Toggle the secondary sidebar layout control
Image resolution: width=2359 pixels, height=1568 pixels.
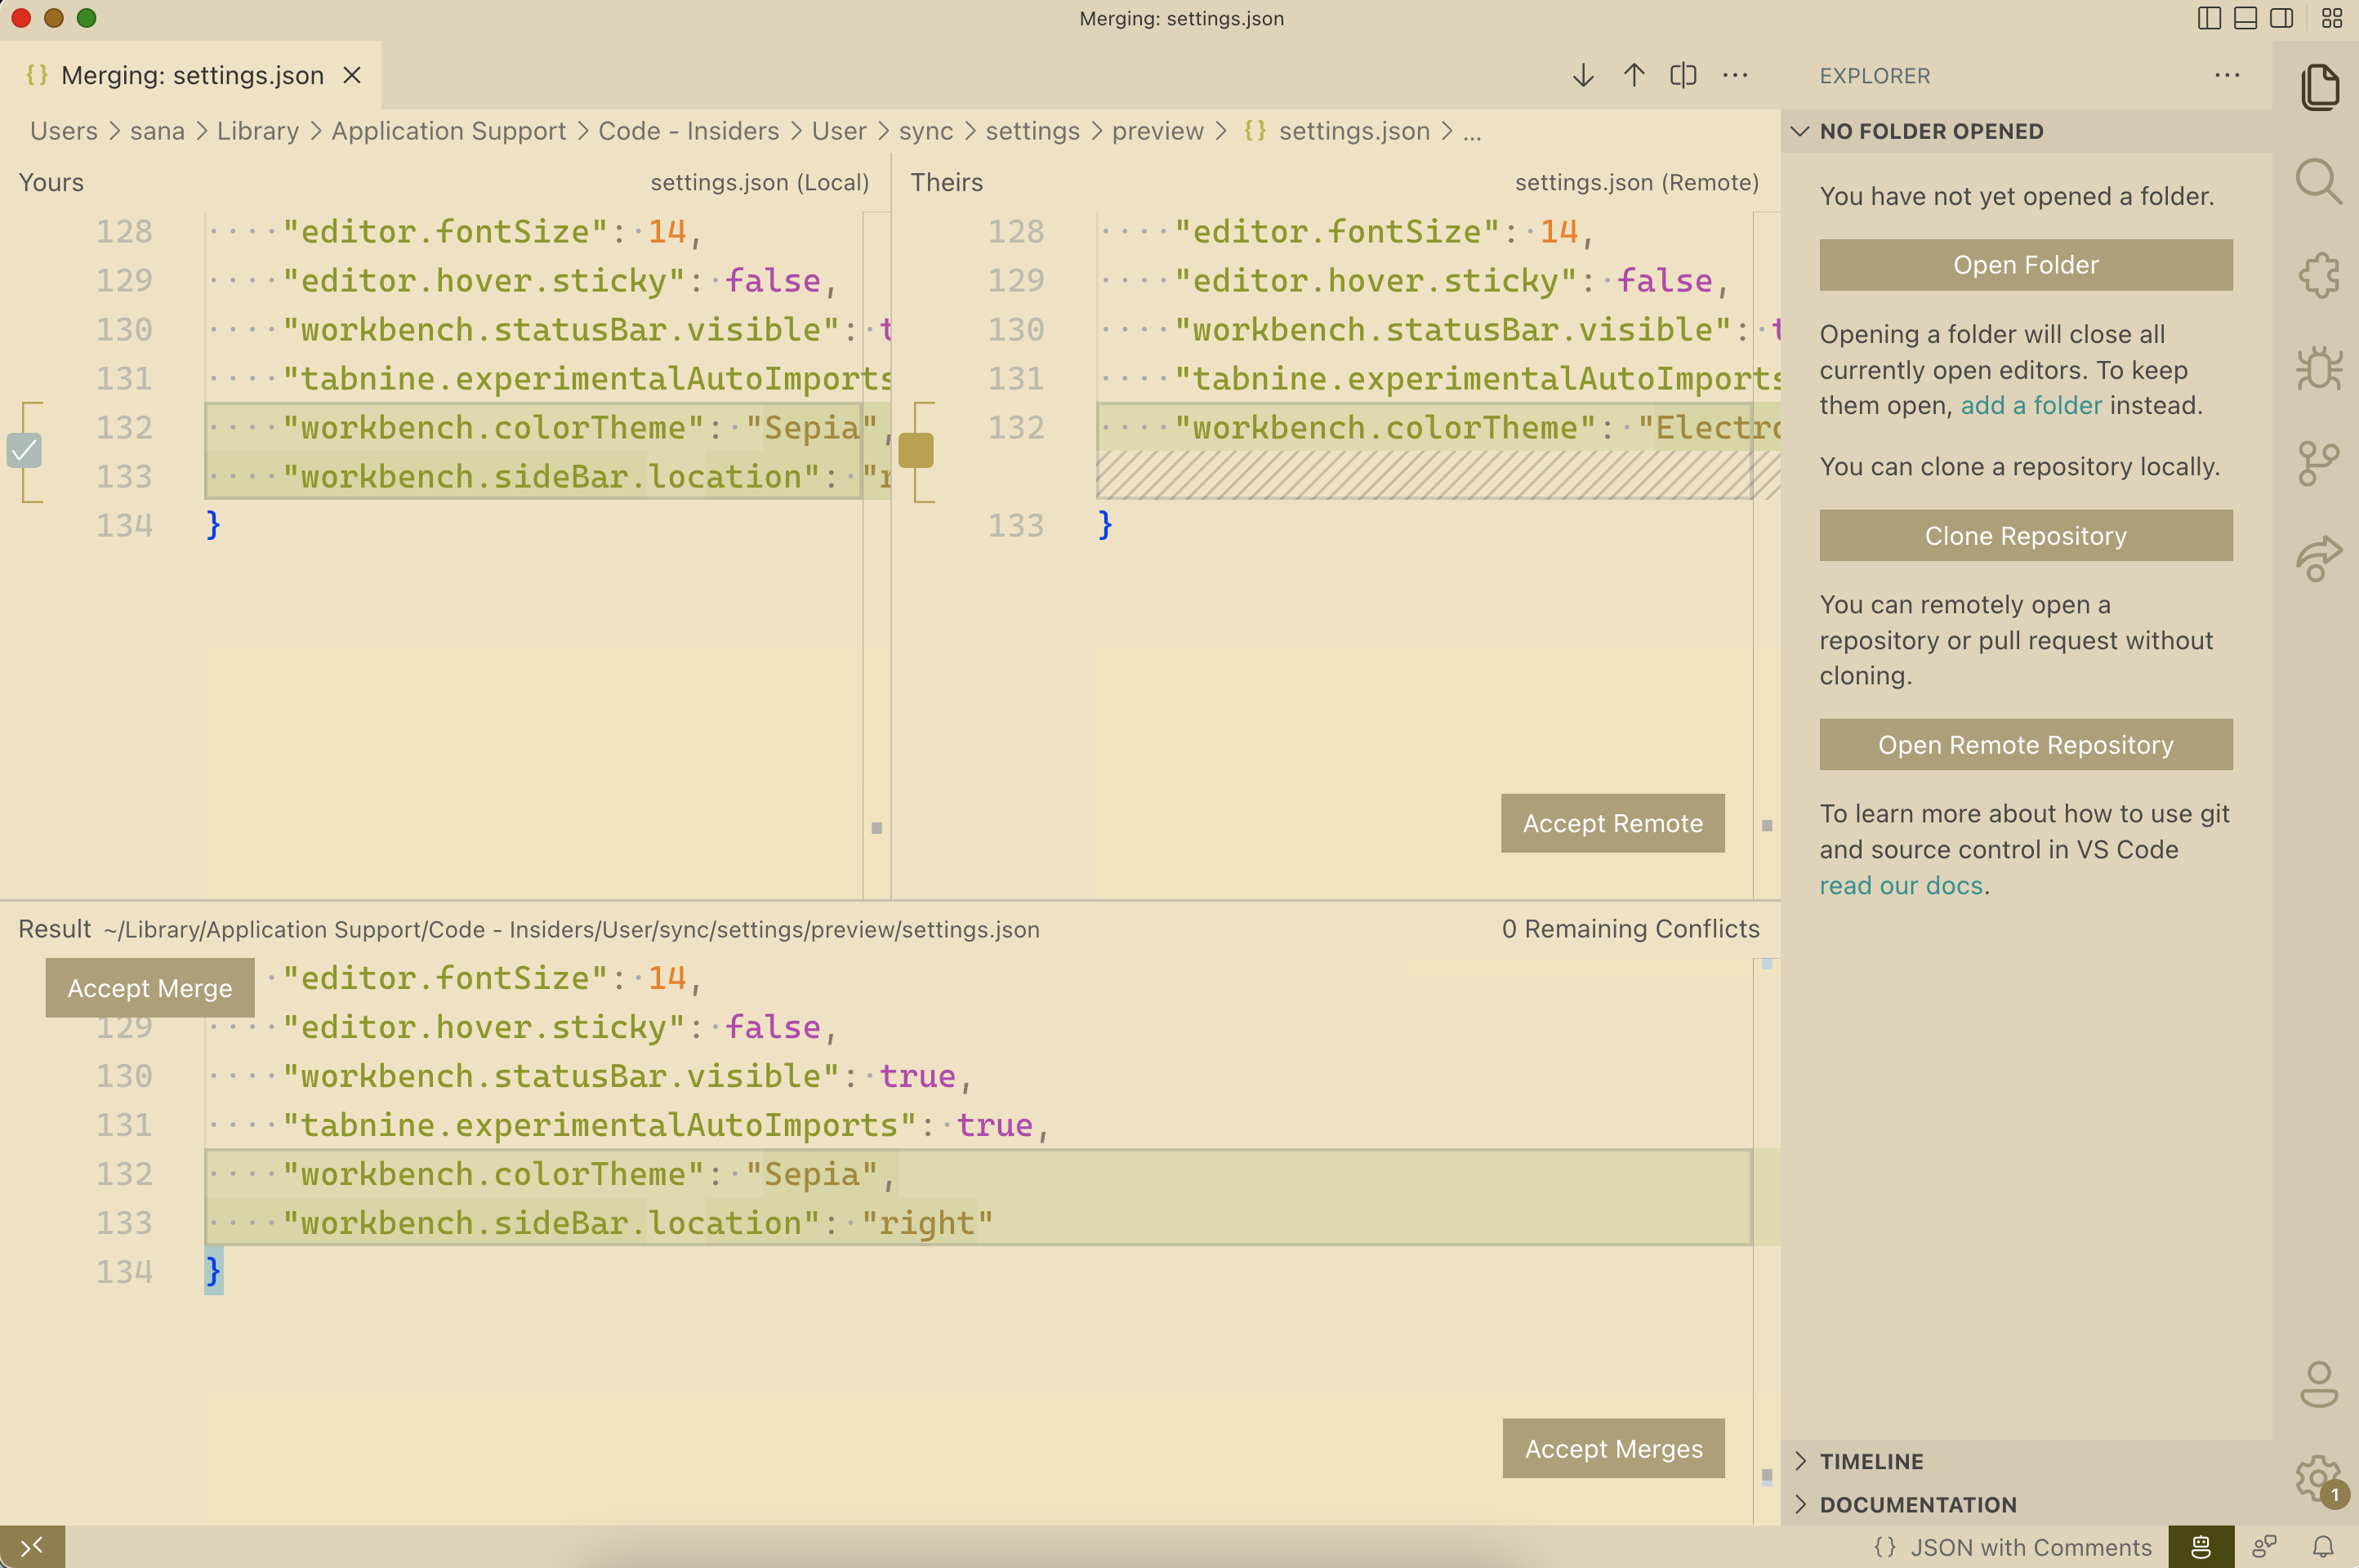click(2281, 18)
